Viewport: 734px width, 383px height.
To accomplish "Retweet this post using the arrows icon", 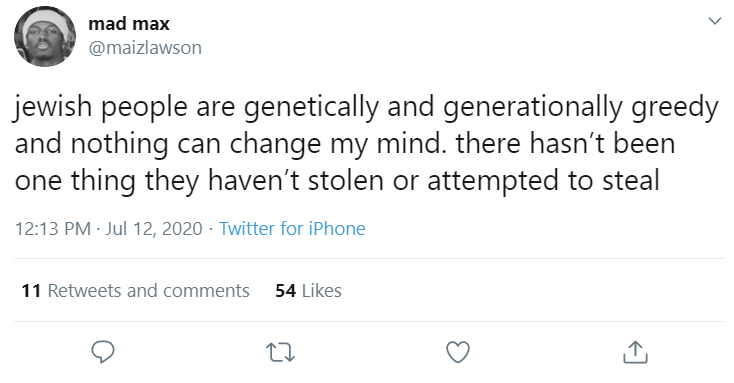I will (x=280, y=353).
